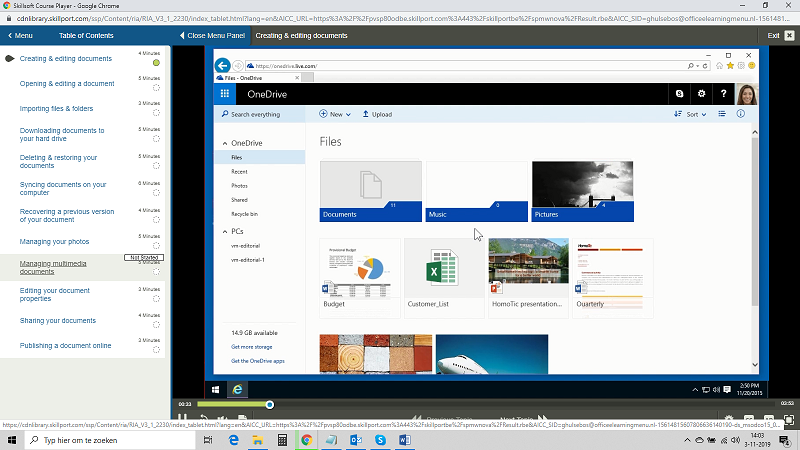
Task: Click the Exit X button of the course player
Action: pos(789,35)
